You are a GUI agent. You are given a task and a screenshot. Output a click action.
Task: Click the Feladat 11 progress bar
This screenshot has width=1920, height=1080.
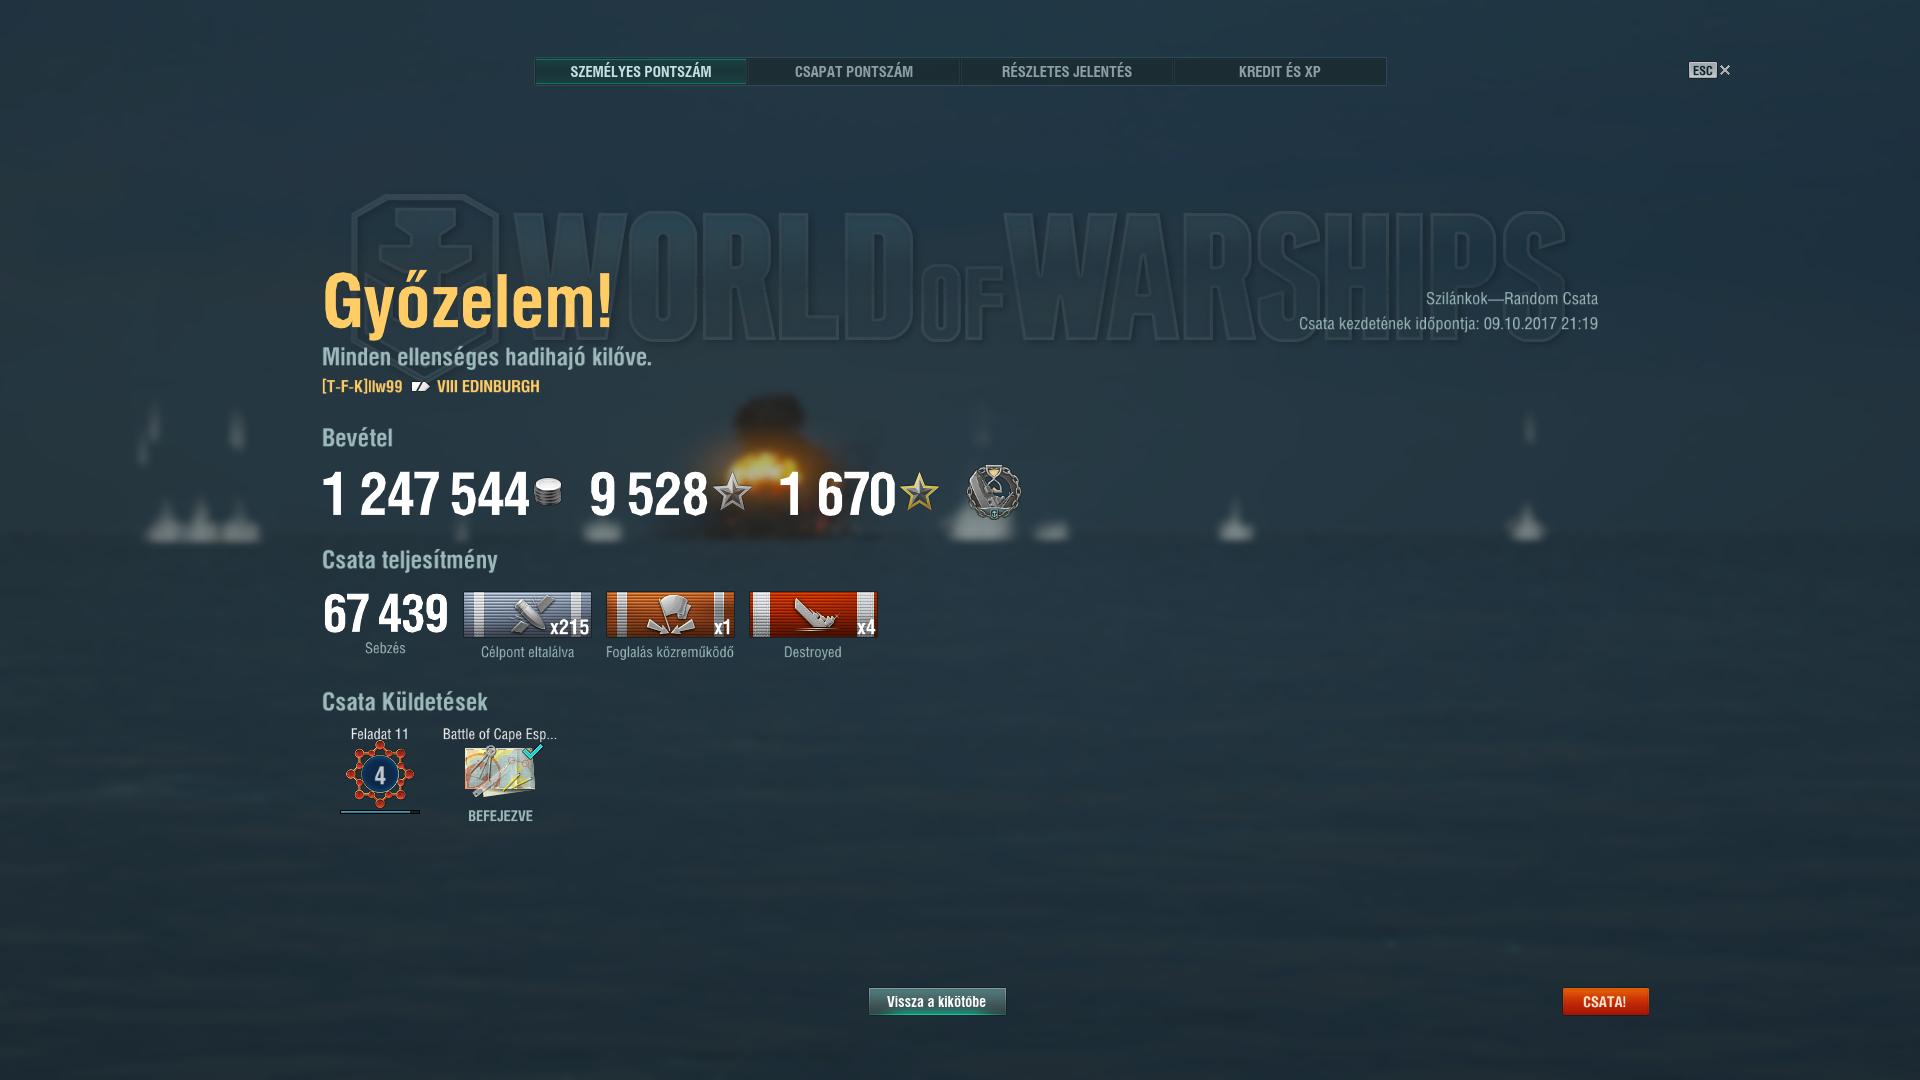coord(380,812)
